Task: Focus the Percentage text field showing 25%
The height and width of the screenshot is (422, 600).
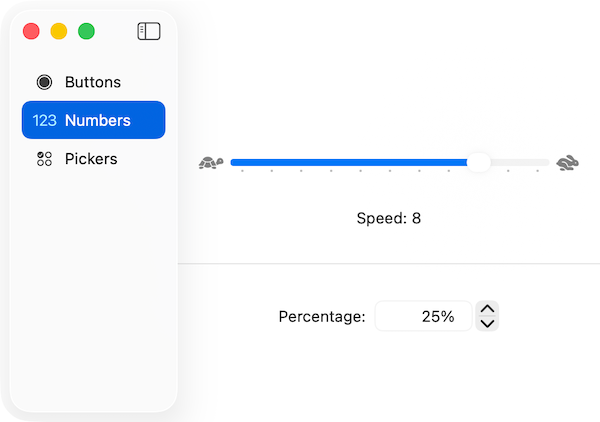Action: [423, 316]
